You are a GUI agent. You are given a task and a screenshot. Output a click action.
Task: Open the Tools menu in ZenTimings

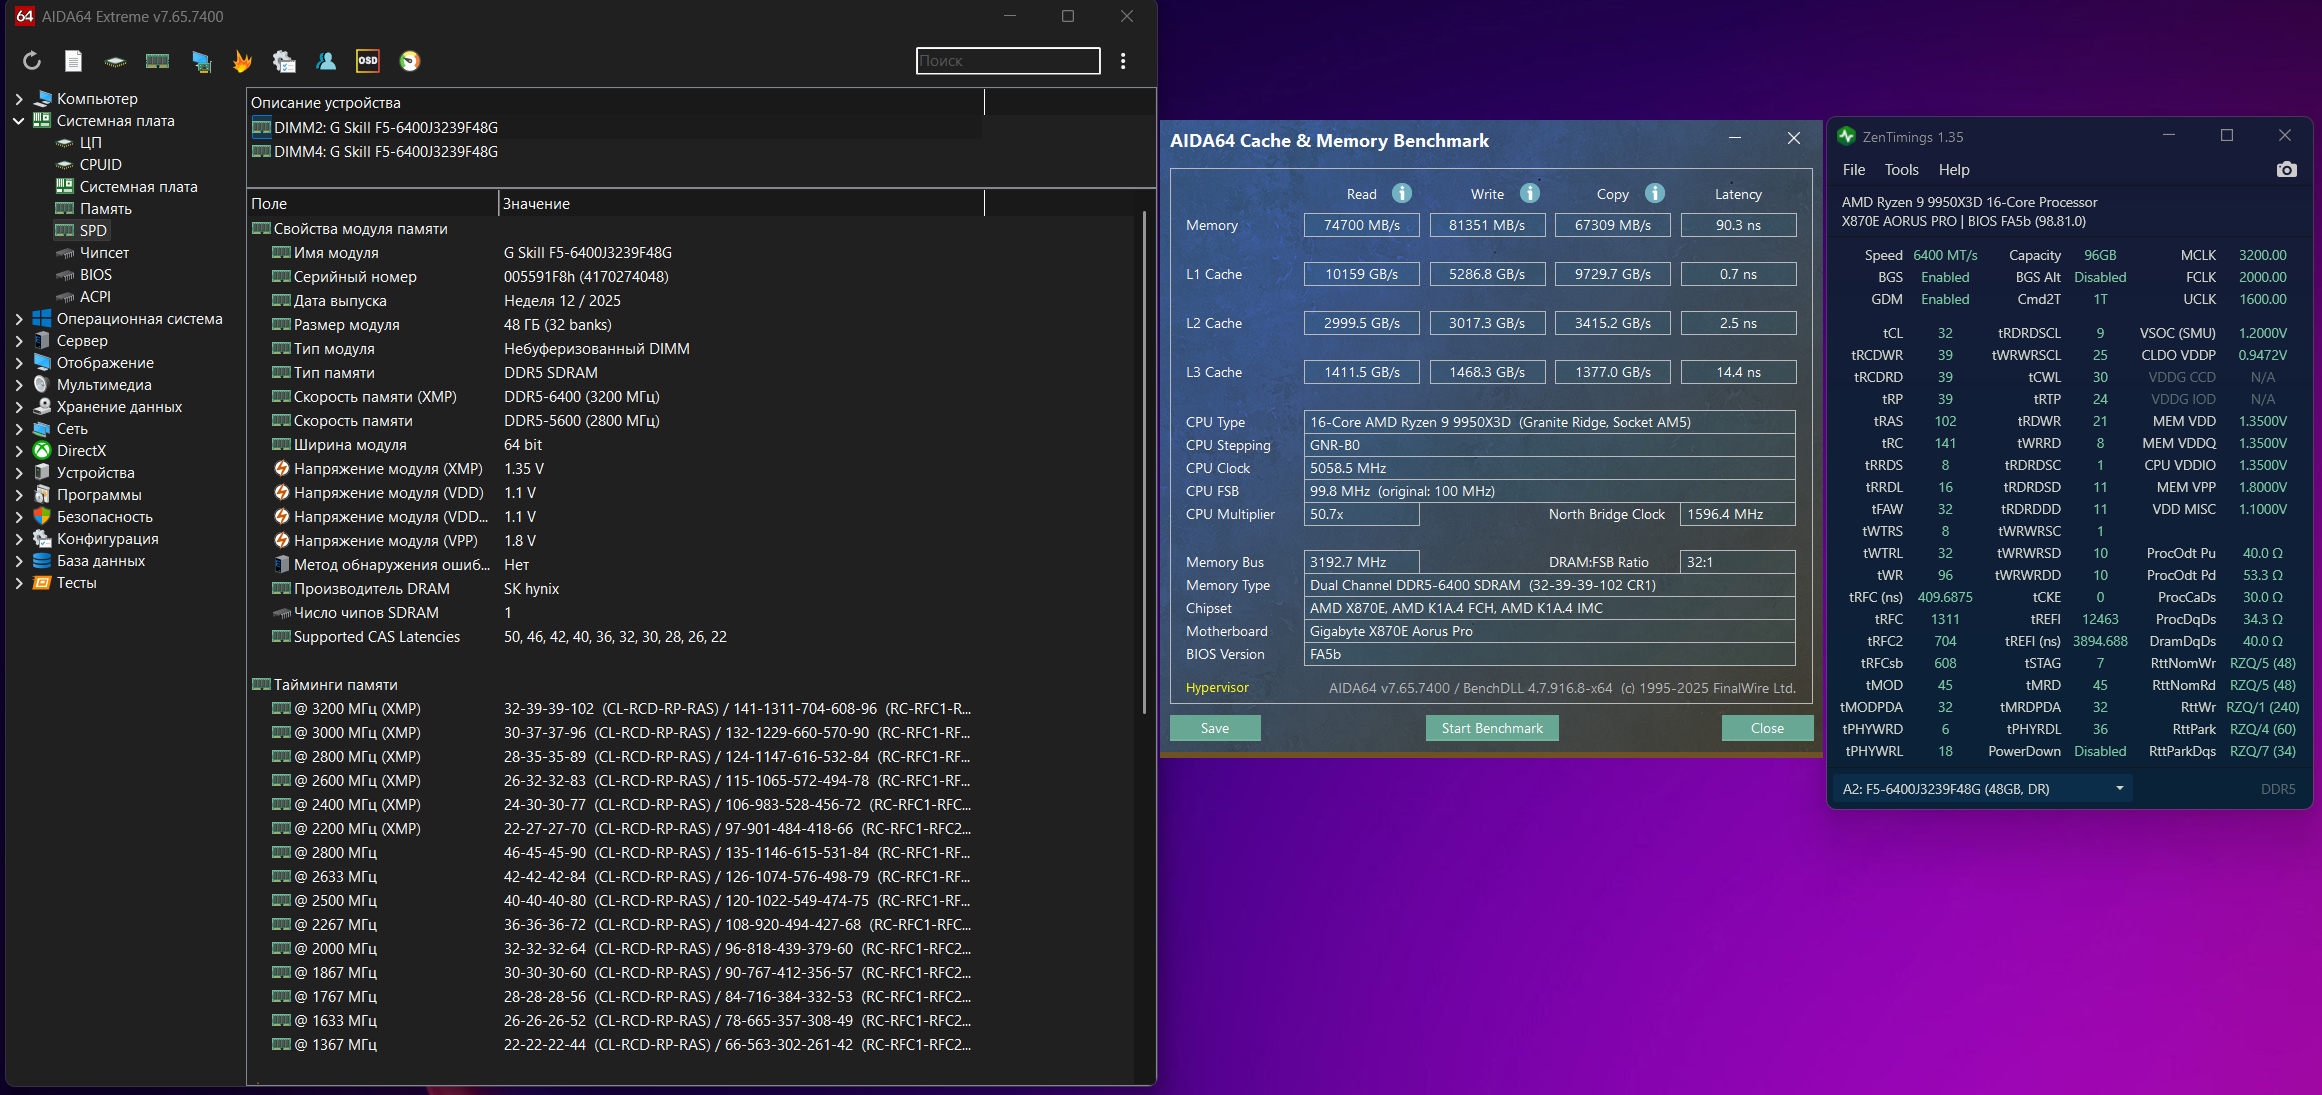click(1901, 170)
